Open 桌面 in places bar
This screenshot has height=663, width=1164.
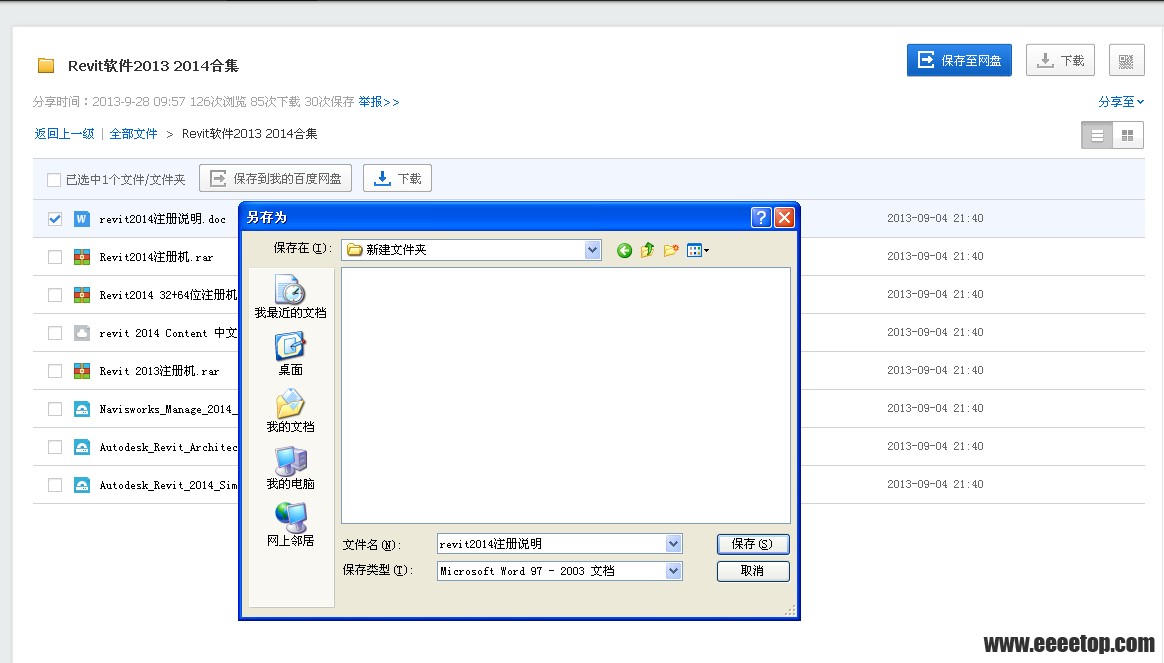[290, 354]
